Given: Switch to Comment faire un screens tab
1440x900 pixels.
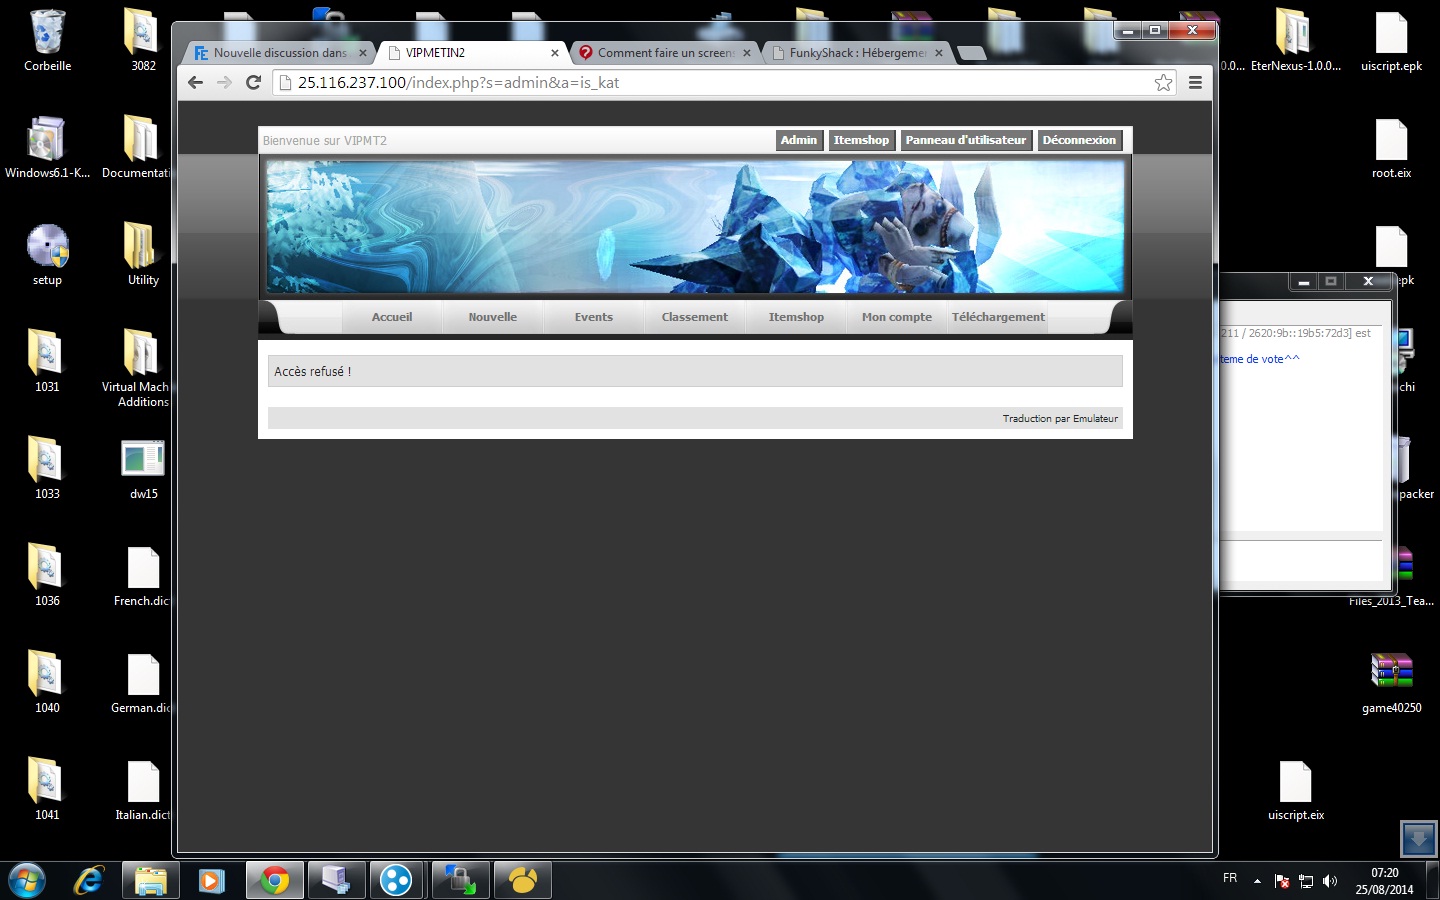Looking at the screenshot, I should 664,53.
